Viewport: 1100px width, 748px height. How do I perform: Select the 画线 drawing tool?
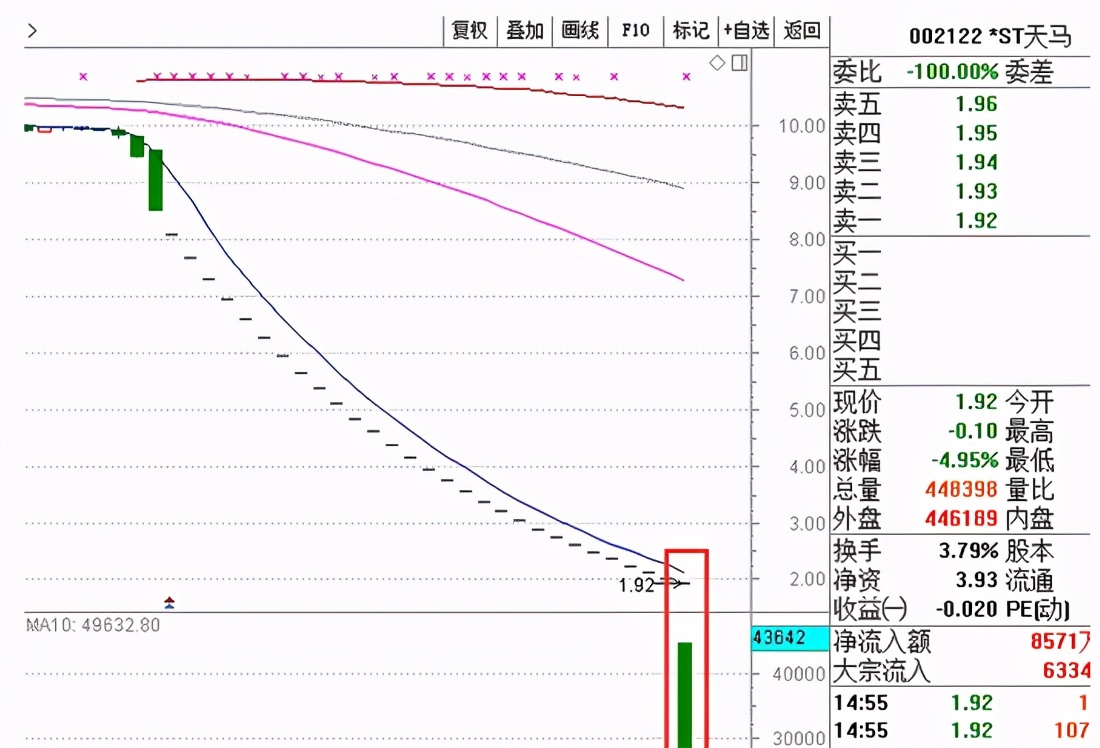[x=580, y=30]
